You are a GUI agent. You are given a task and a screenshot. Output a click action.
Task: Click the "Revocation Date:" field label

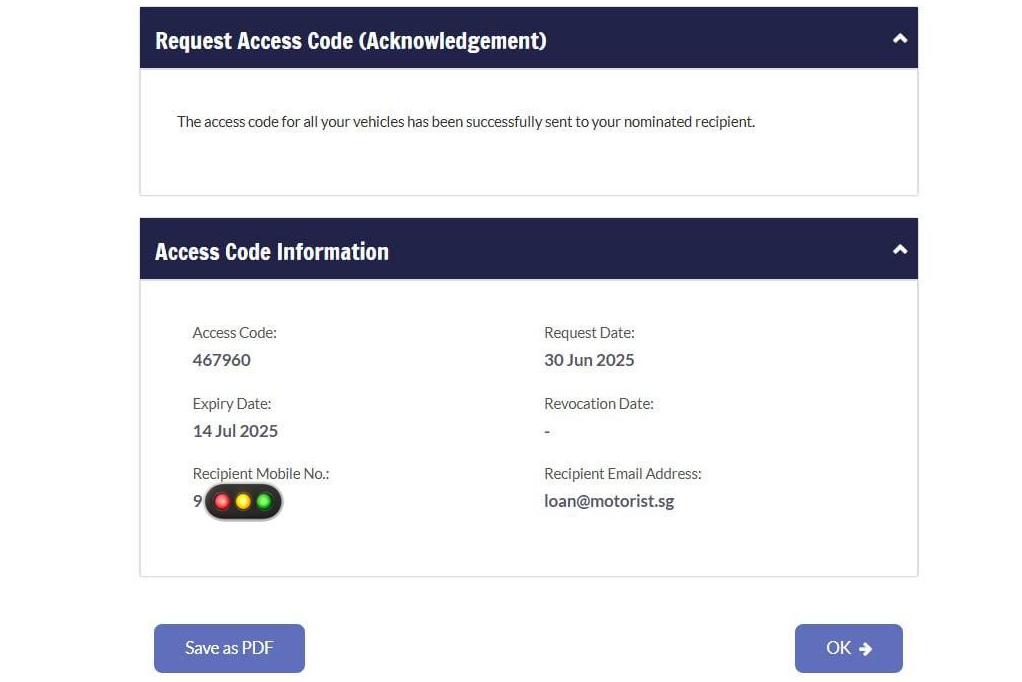[x=598, y=404]
